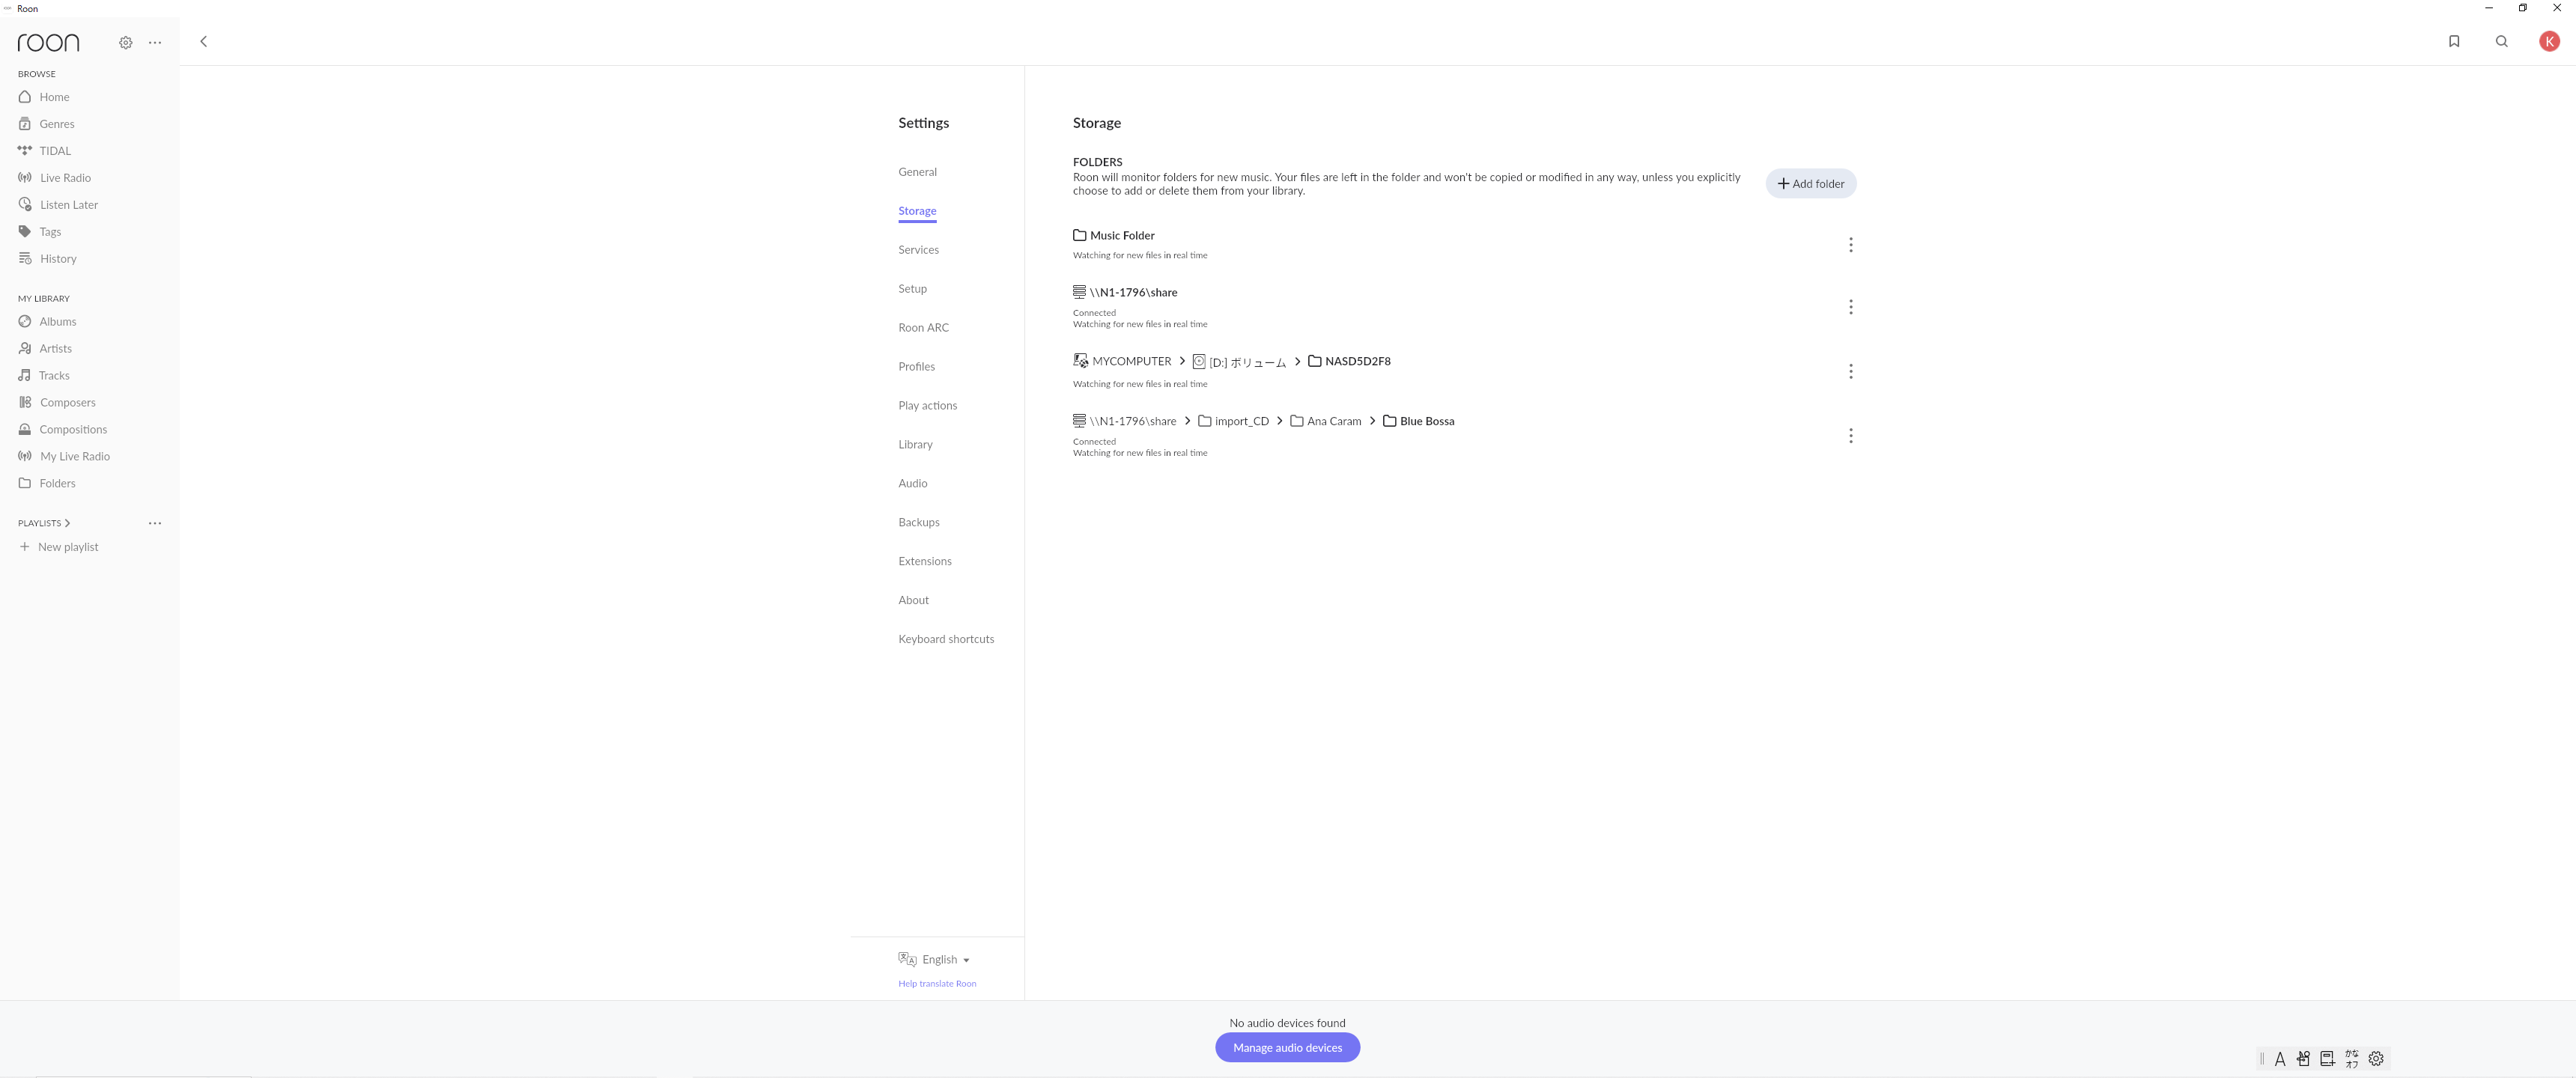Screen dimensions: 2576x1078
Task: Open Listen Later from sidebar
Action: pyautogui.click(x=69, y=205)
